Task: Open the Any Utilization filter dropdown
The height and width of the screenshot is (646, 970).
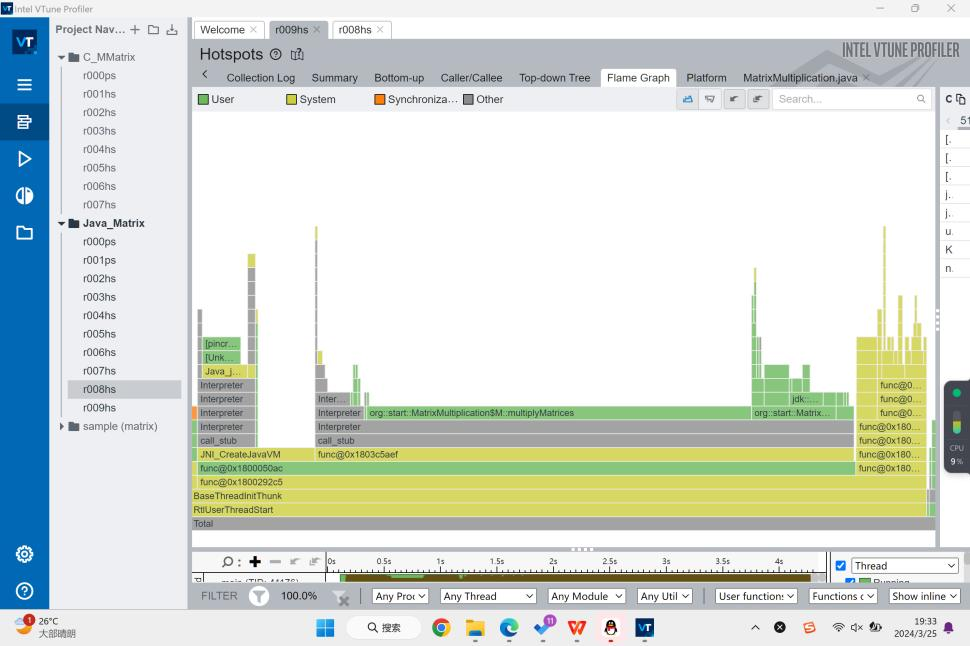Action: point(665,596)
